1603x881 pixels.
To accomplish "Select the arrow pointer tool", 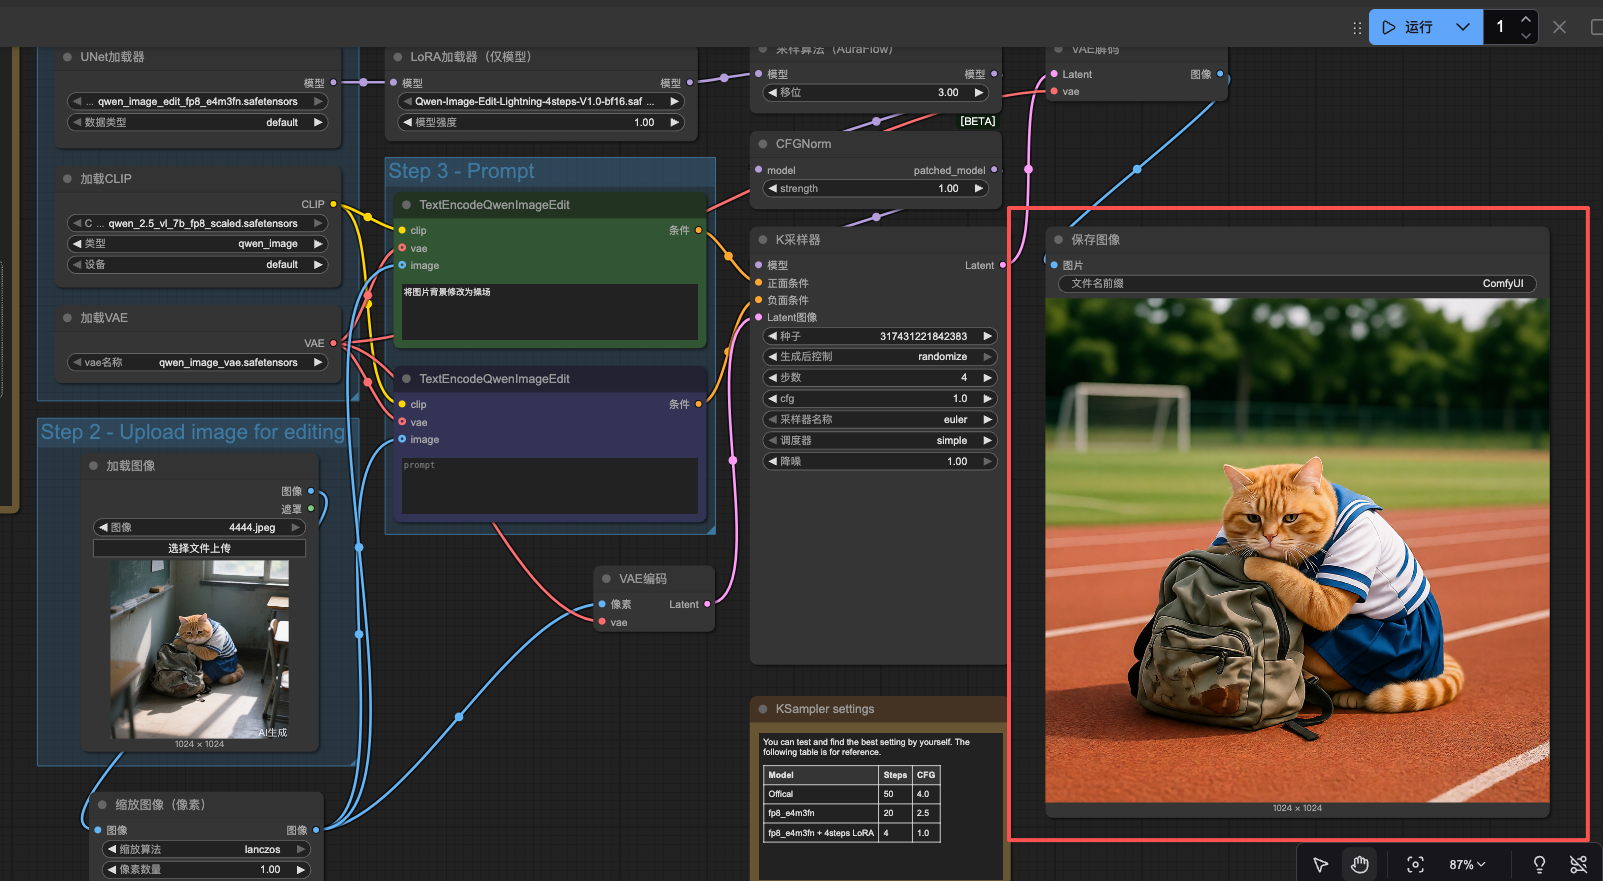I will [x=1320, y=864].
